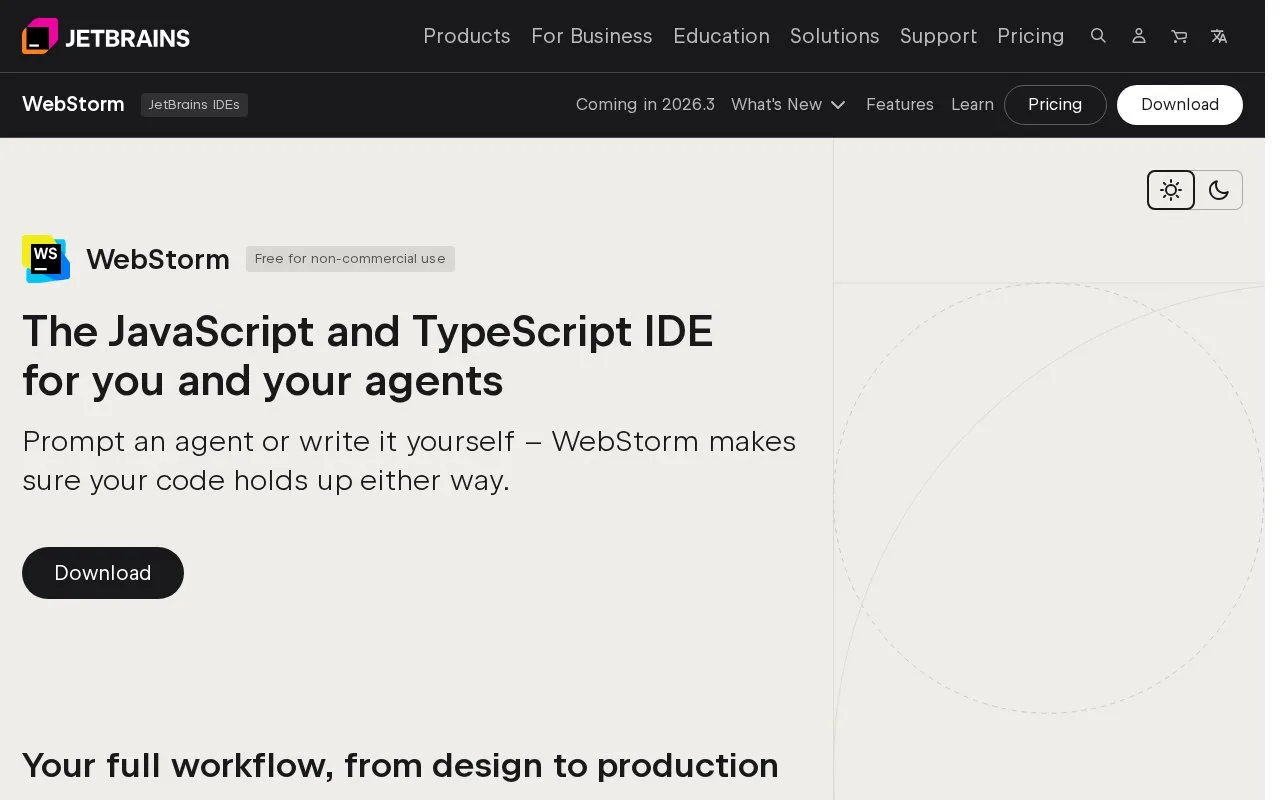Viewport: 1280px width, 800px height.
Task: Click 'Your full workflow, from design to production' heading
Action: click(x=400, y=765)
